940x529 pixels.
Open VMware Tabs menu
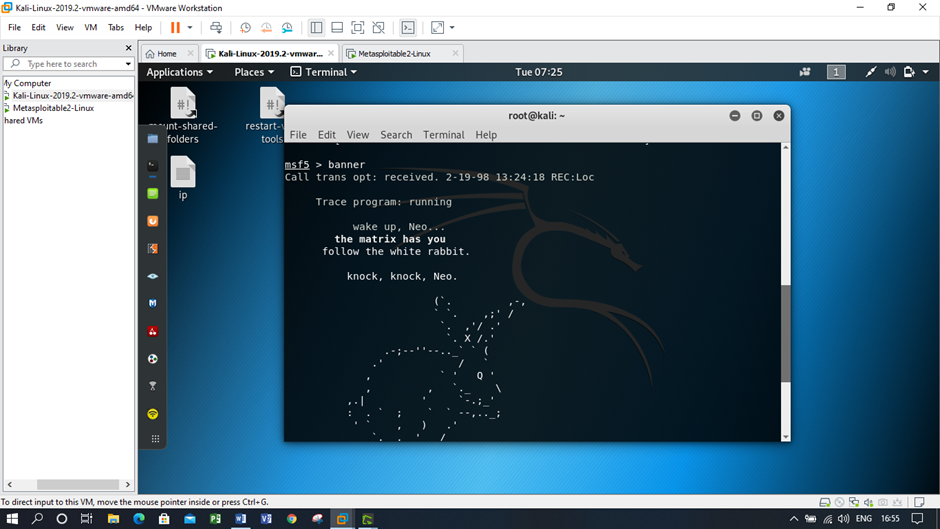[x=116, y=28]
